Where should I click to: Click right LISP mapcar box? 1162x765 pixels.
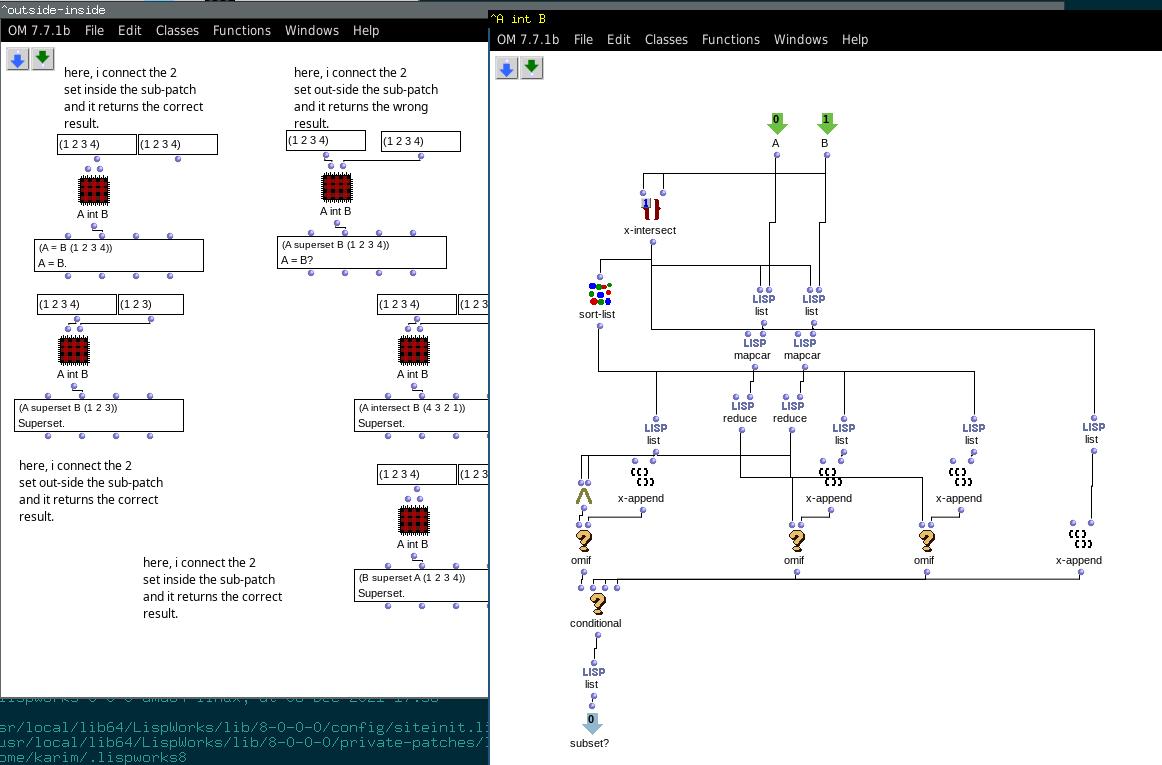804,343
